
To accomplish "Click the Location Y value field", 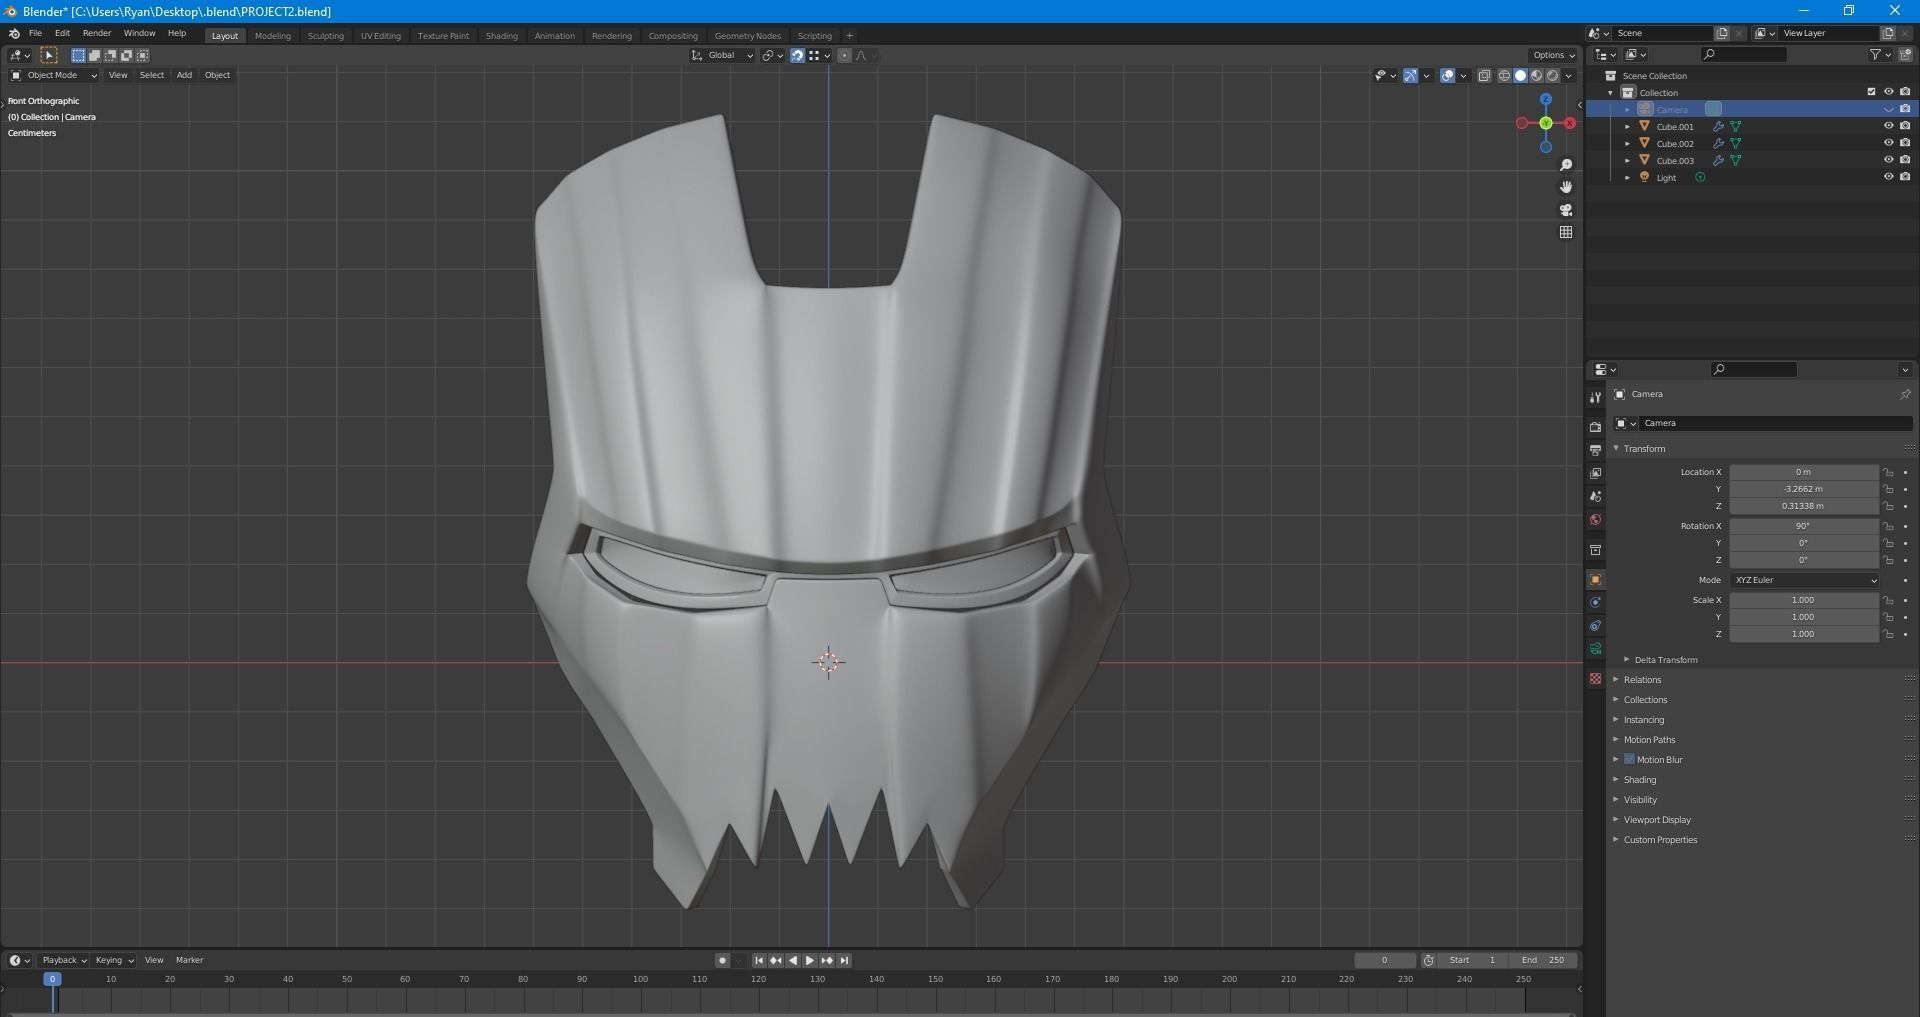I will (1804, 489).
